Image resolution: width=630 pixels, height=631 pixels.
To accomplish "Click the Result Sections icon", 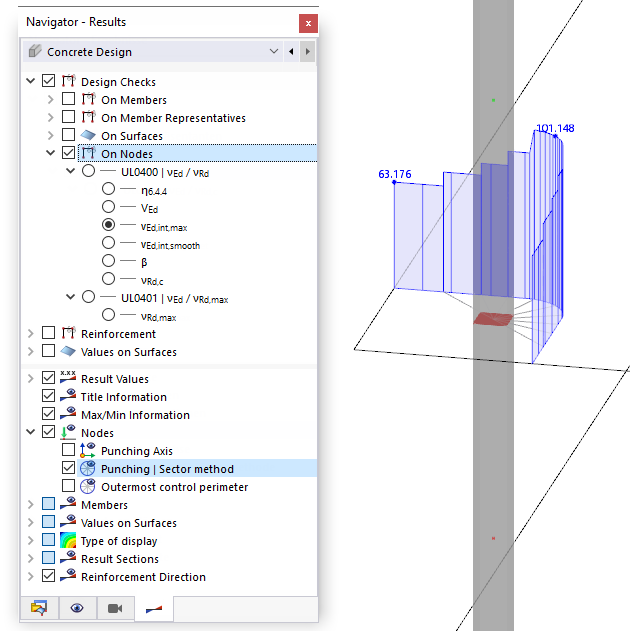I will pos(68,557).
